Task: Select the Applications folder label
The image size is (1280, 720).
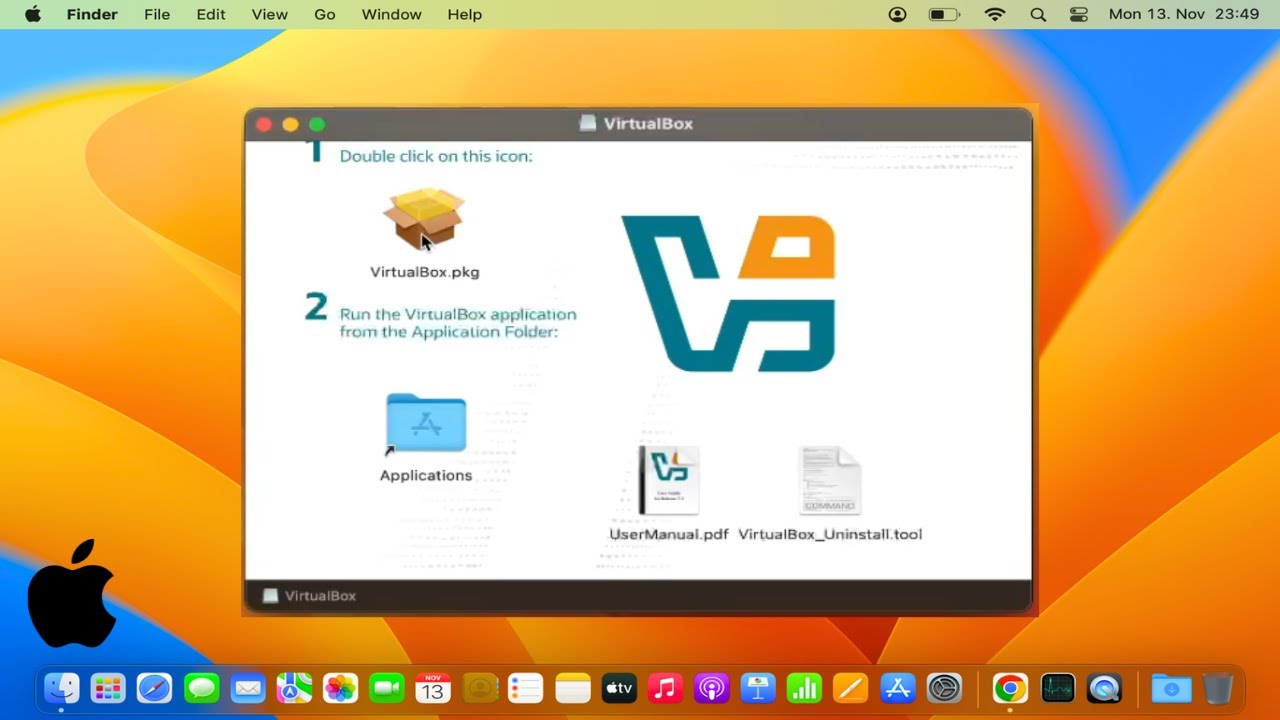Action: 426,476
